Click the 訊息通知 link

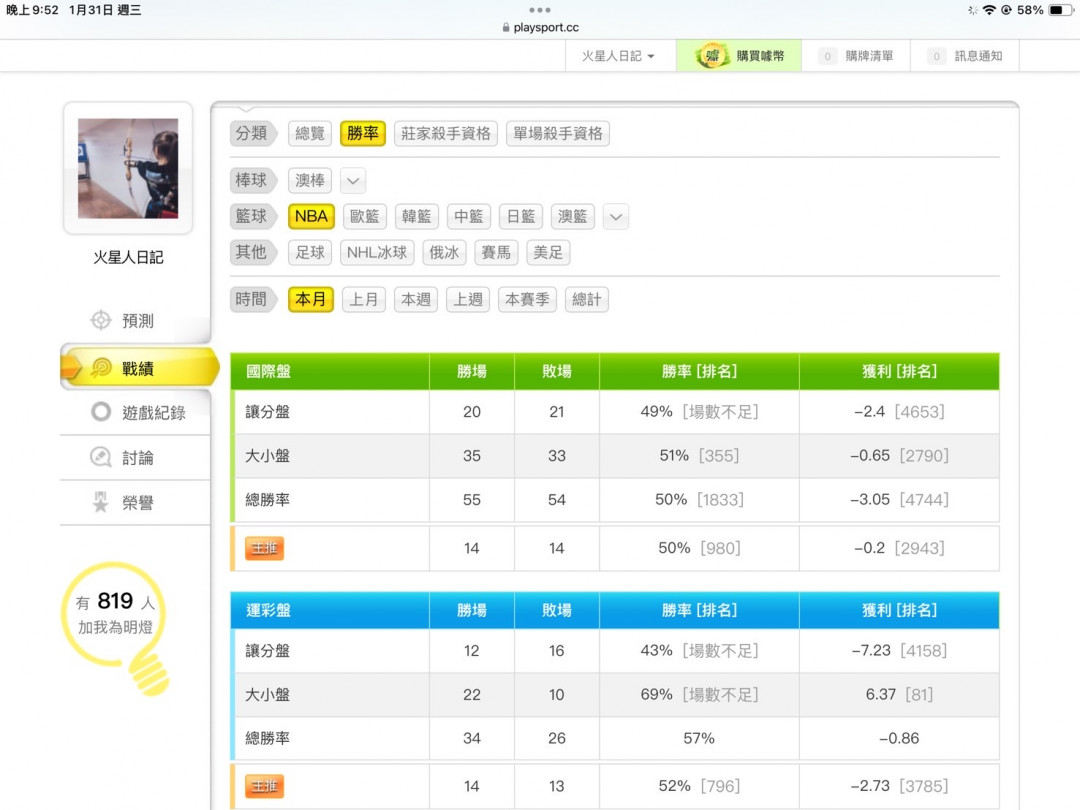click(965, 56)
